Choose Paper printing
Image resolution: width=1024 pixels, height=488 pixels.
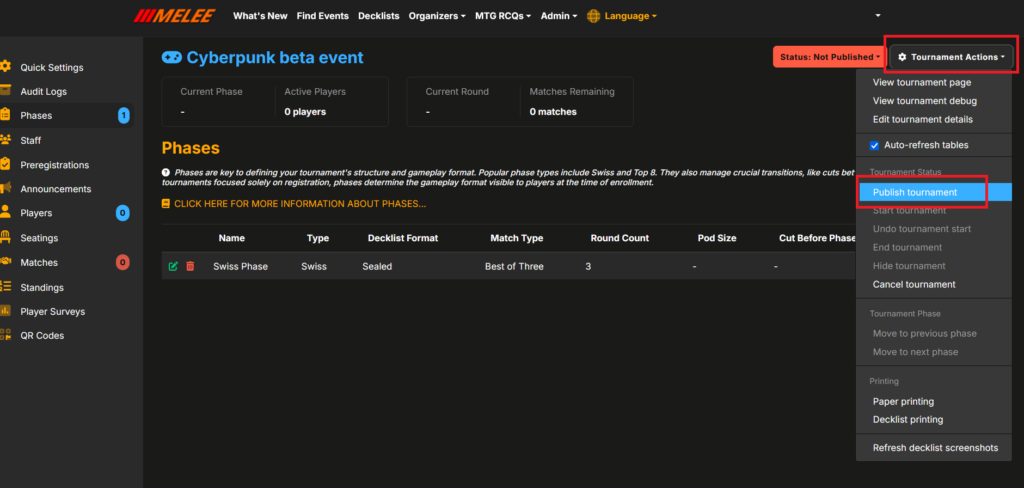pyautogui.click(x=903, y=401)
